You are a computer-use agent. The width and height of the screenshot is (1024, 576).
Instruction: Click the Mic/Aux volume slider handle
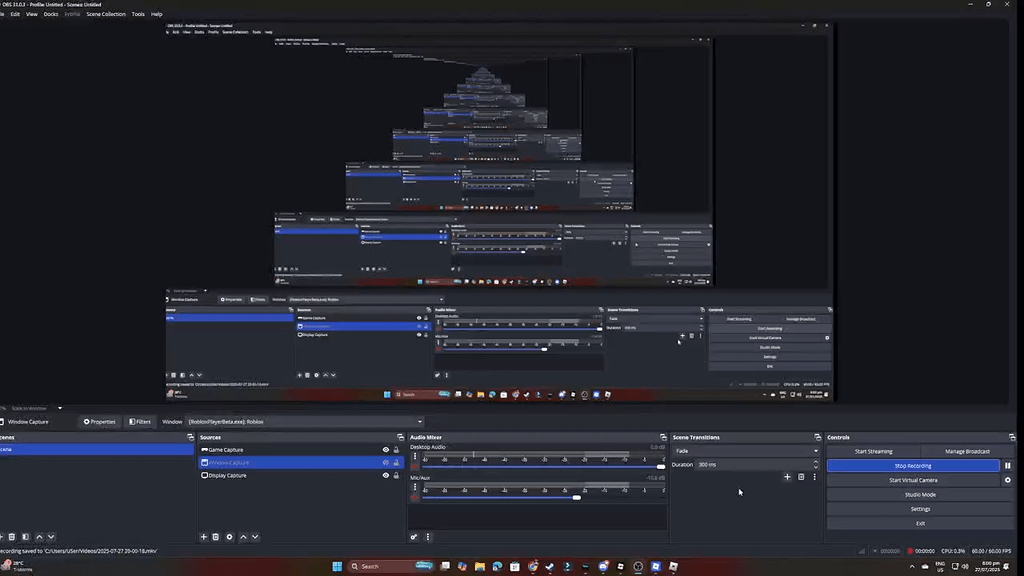click(x=577, y=497)
